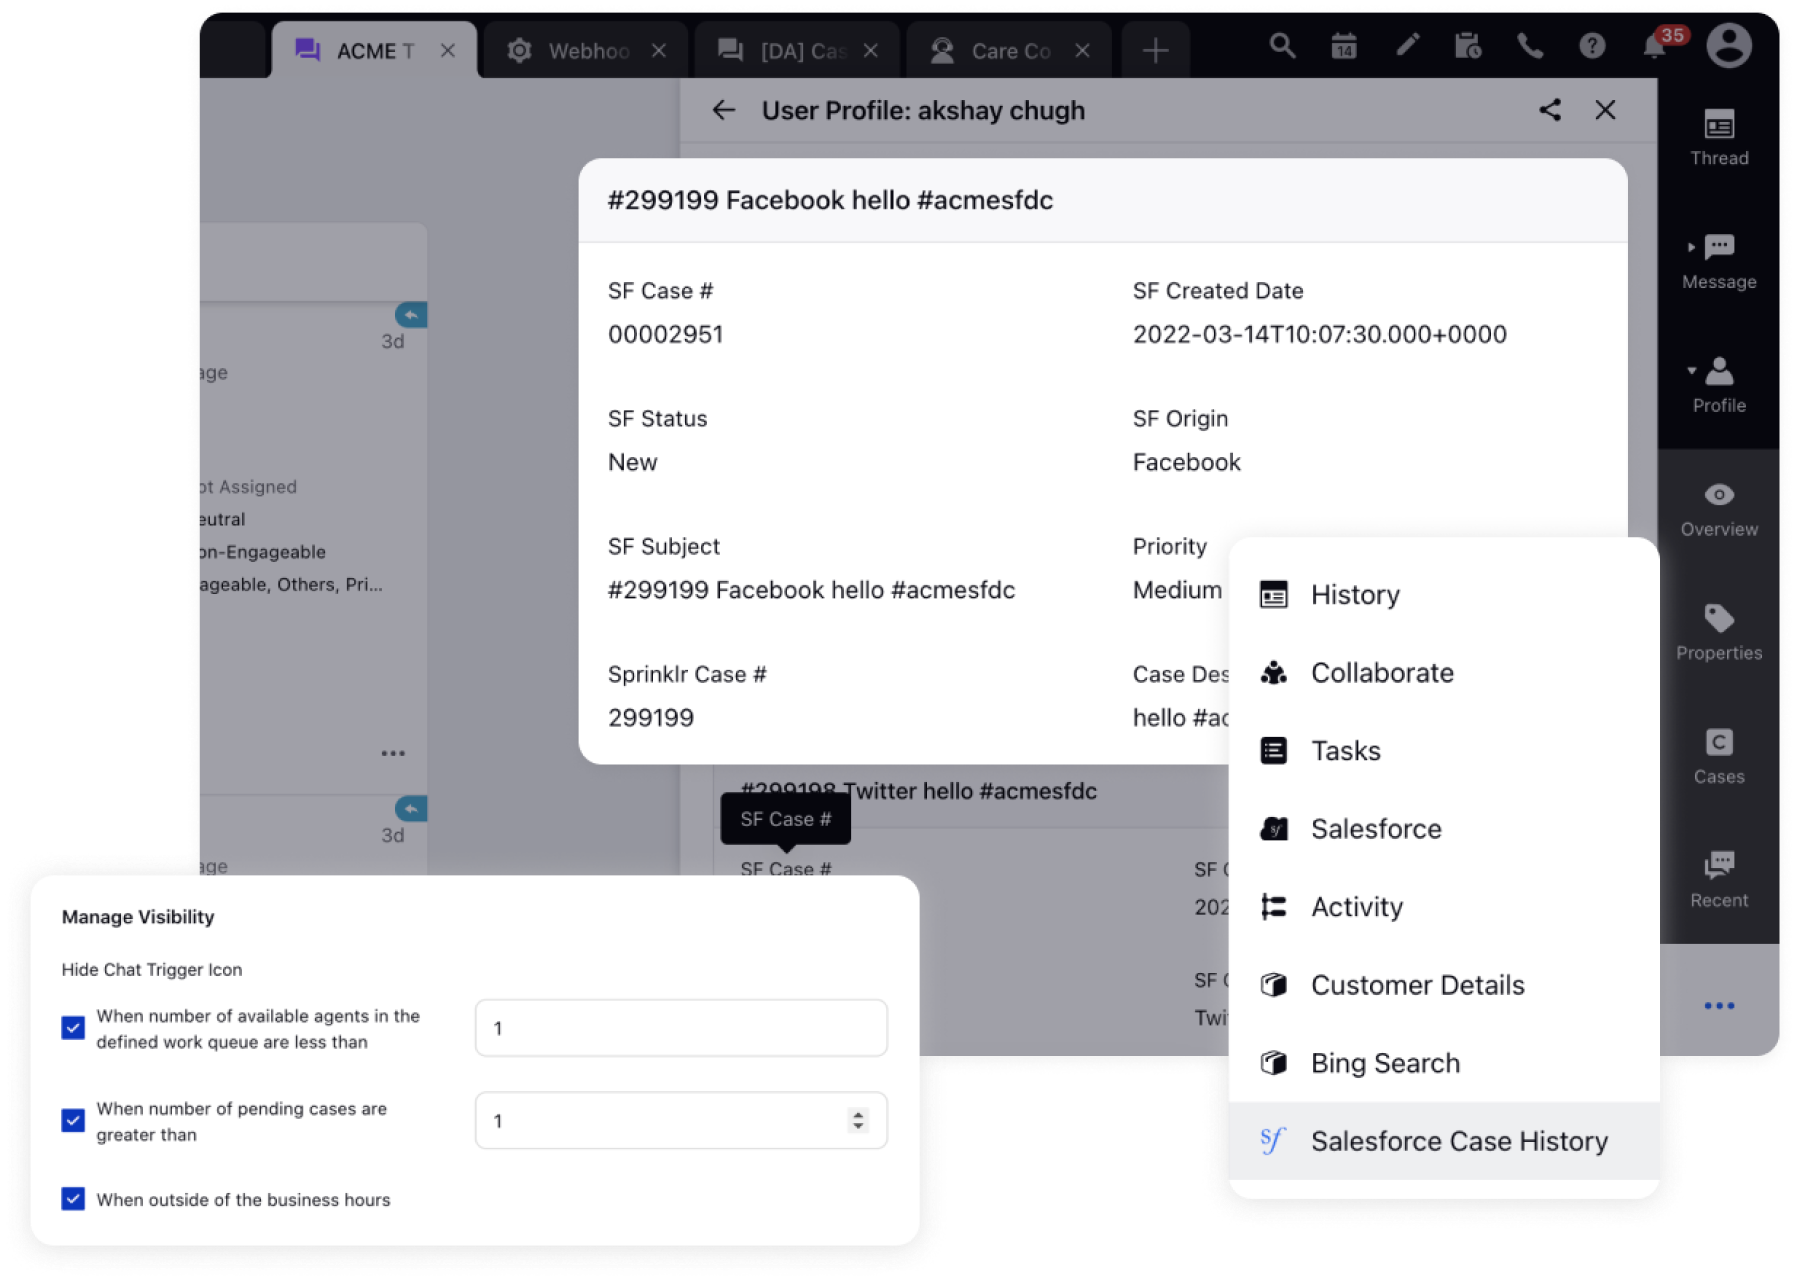The image size is (1796, 1278).
Task: Add a new tab with plus button
Action: coord(1155,51)
